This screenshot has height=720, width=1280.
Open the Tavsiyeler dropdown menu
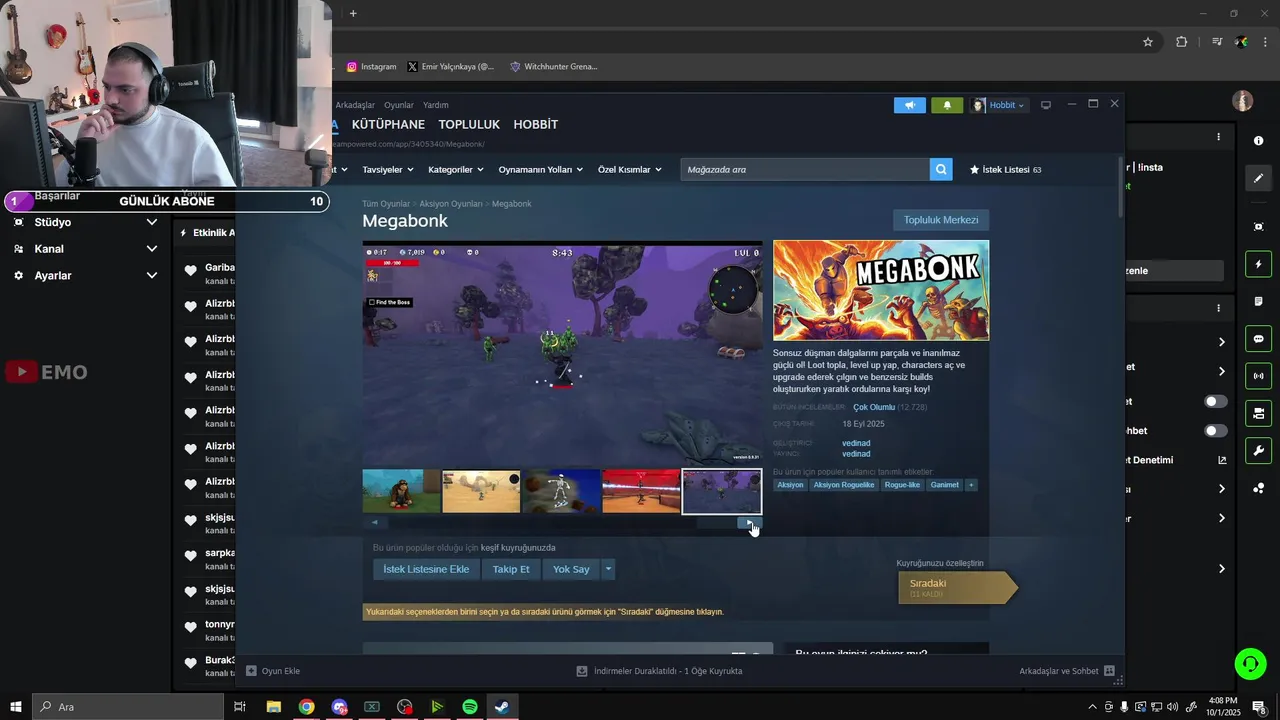387,170
